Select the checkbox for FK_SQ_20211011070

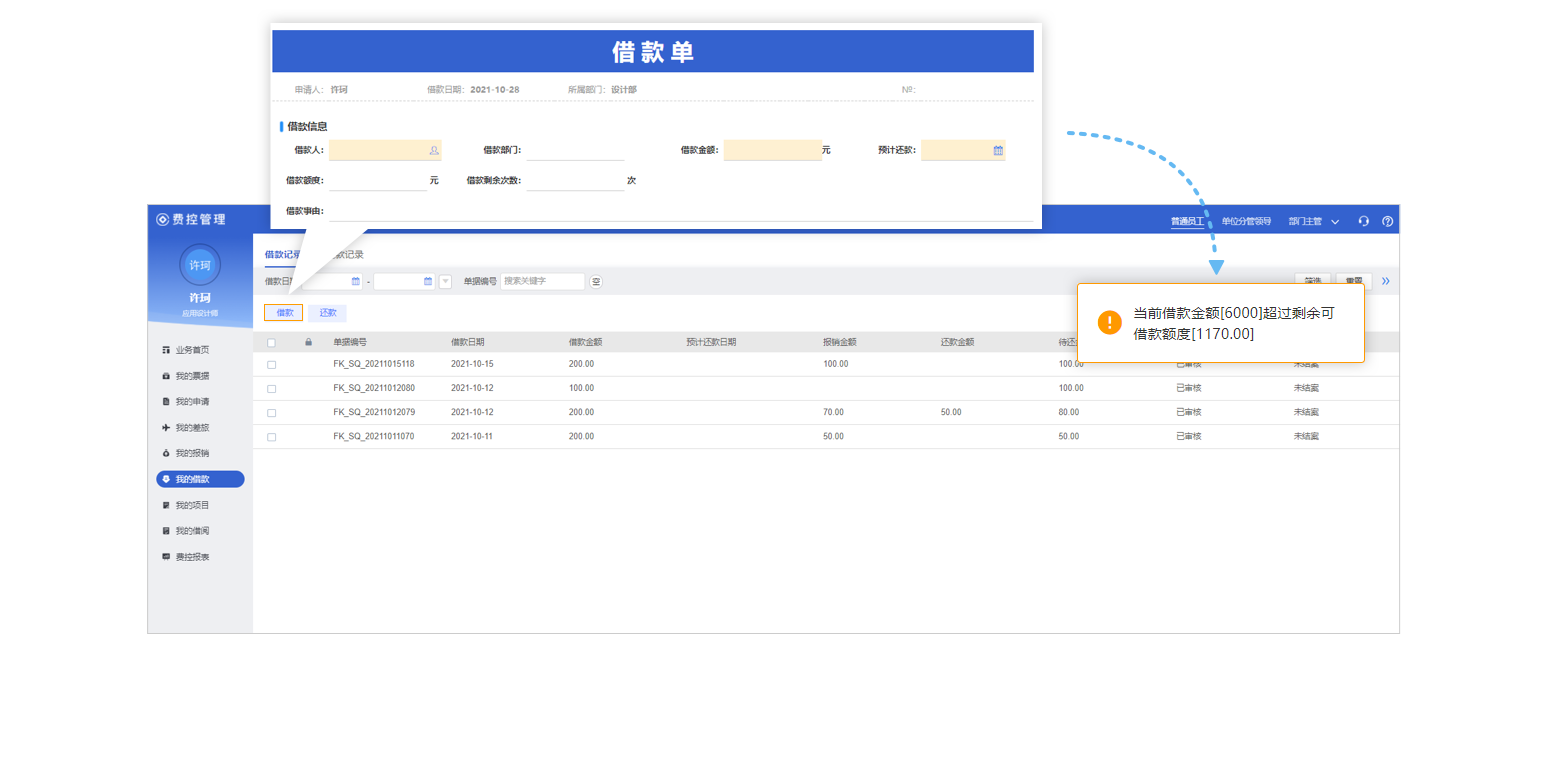pos(271,437)
